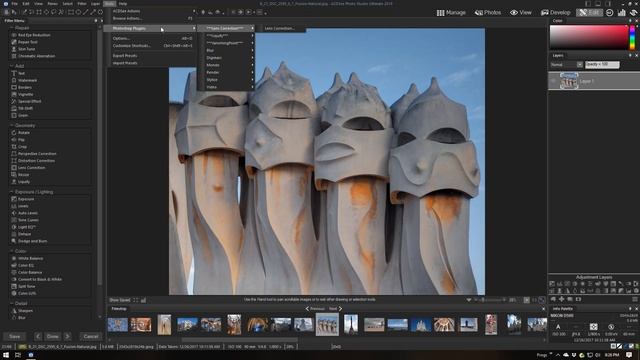Collapse the Detail filter group
Viewport: 640px width, 360px height.
11,304
